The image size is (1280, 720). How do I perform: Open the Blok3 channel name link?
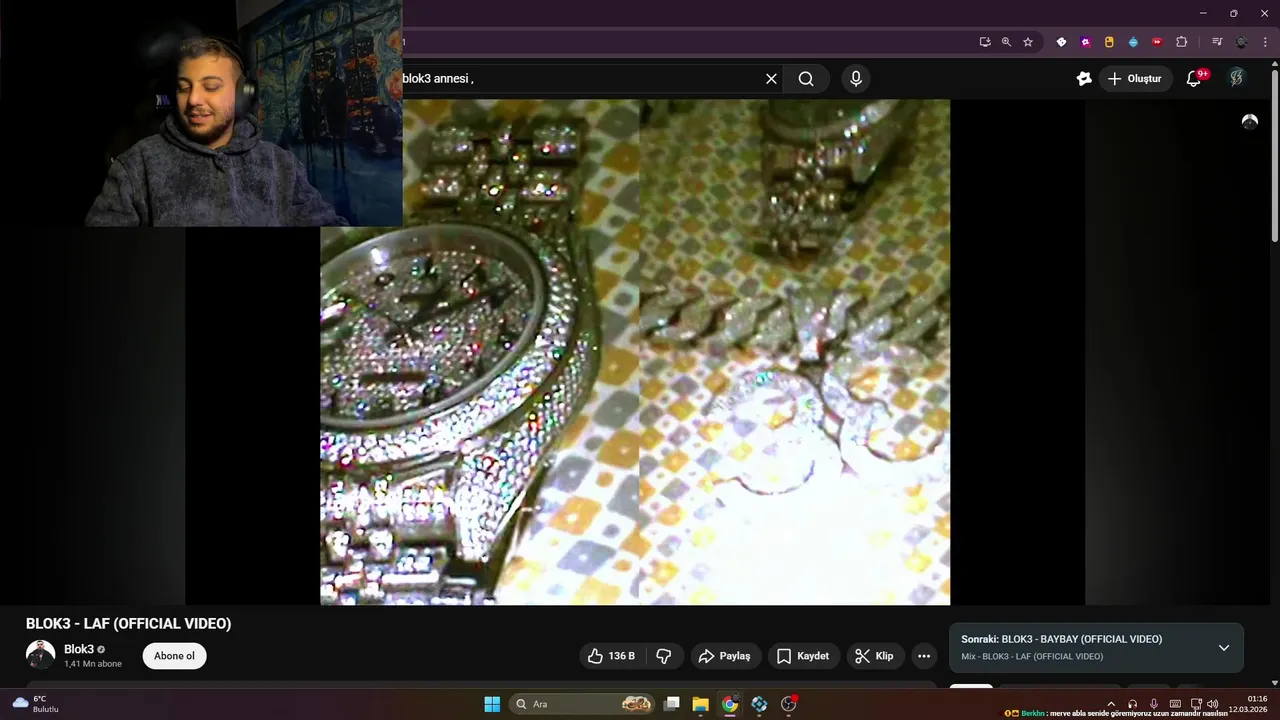(79, 649)
